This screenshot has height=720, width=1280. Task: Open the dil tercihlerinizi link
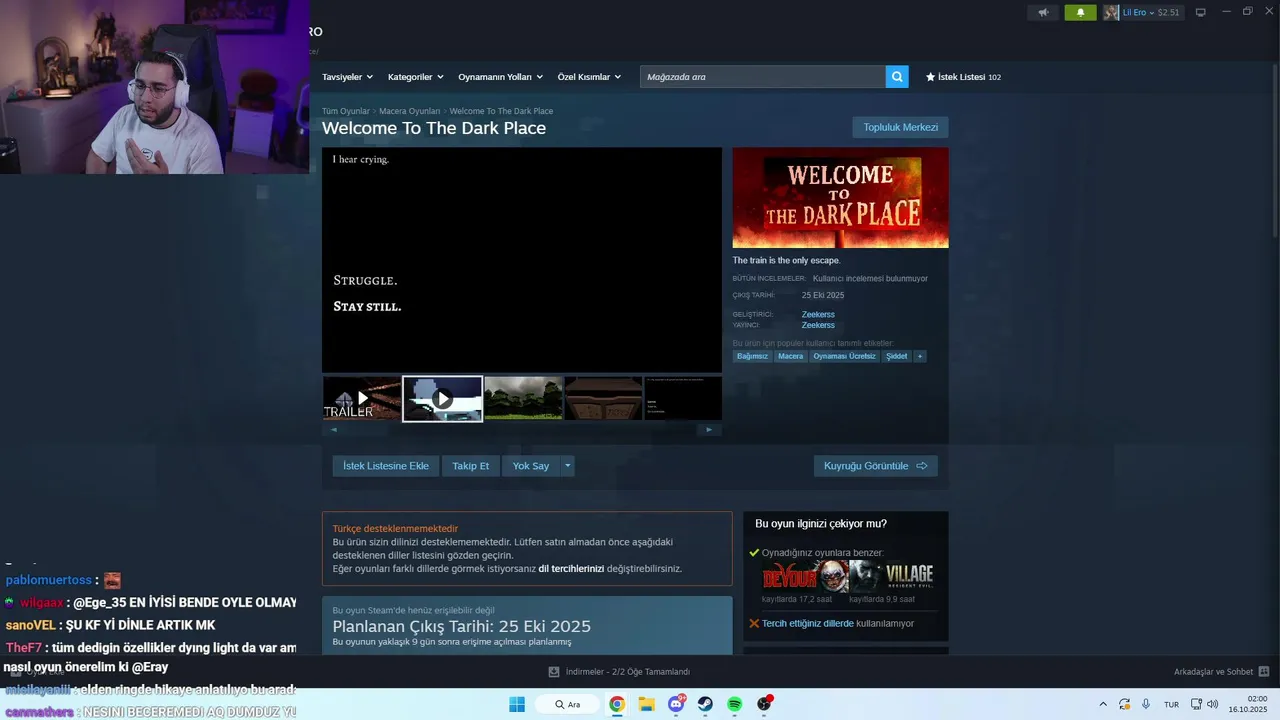(x=571, y=568)
